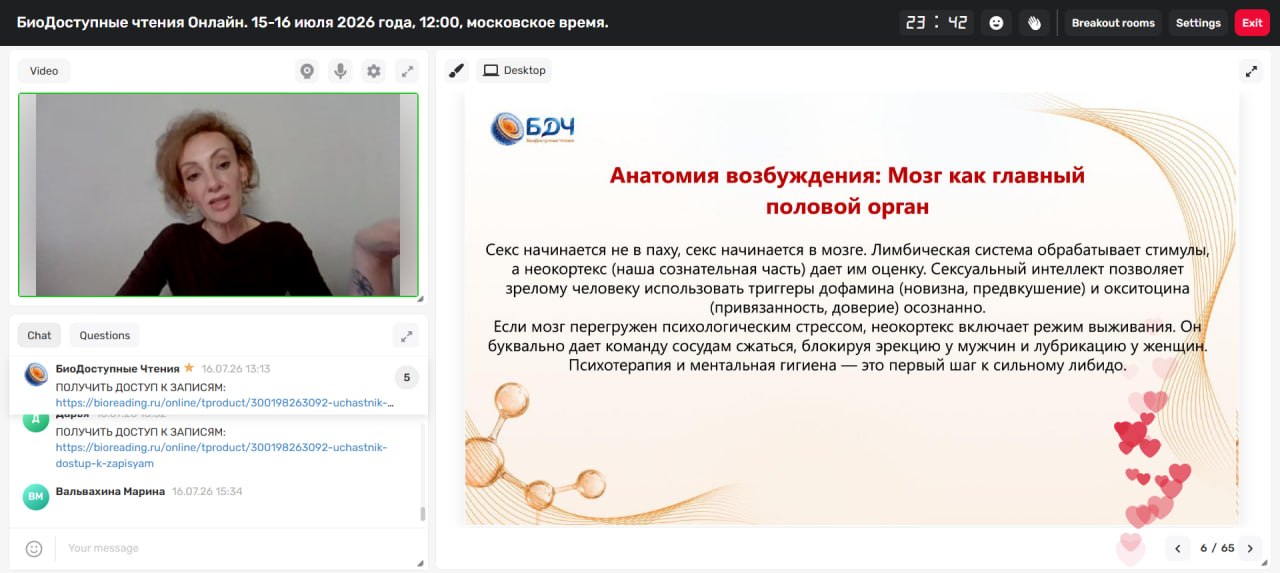The width and height of the screenshot is (1280, 573).
Task: Go to the previous slide
Action: [x=1178, y=548]
